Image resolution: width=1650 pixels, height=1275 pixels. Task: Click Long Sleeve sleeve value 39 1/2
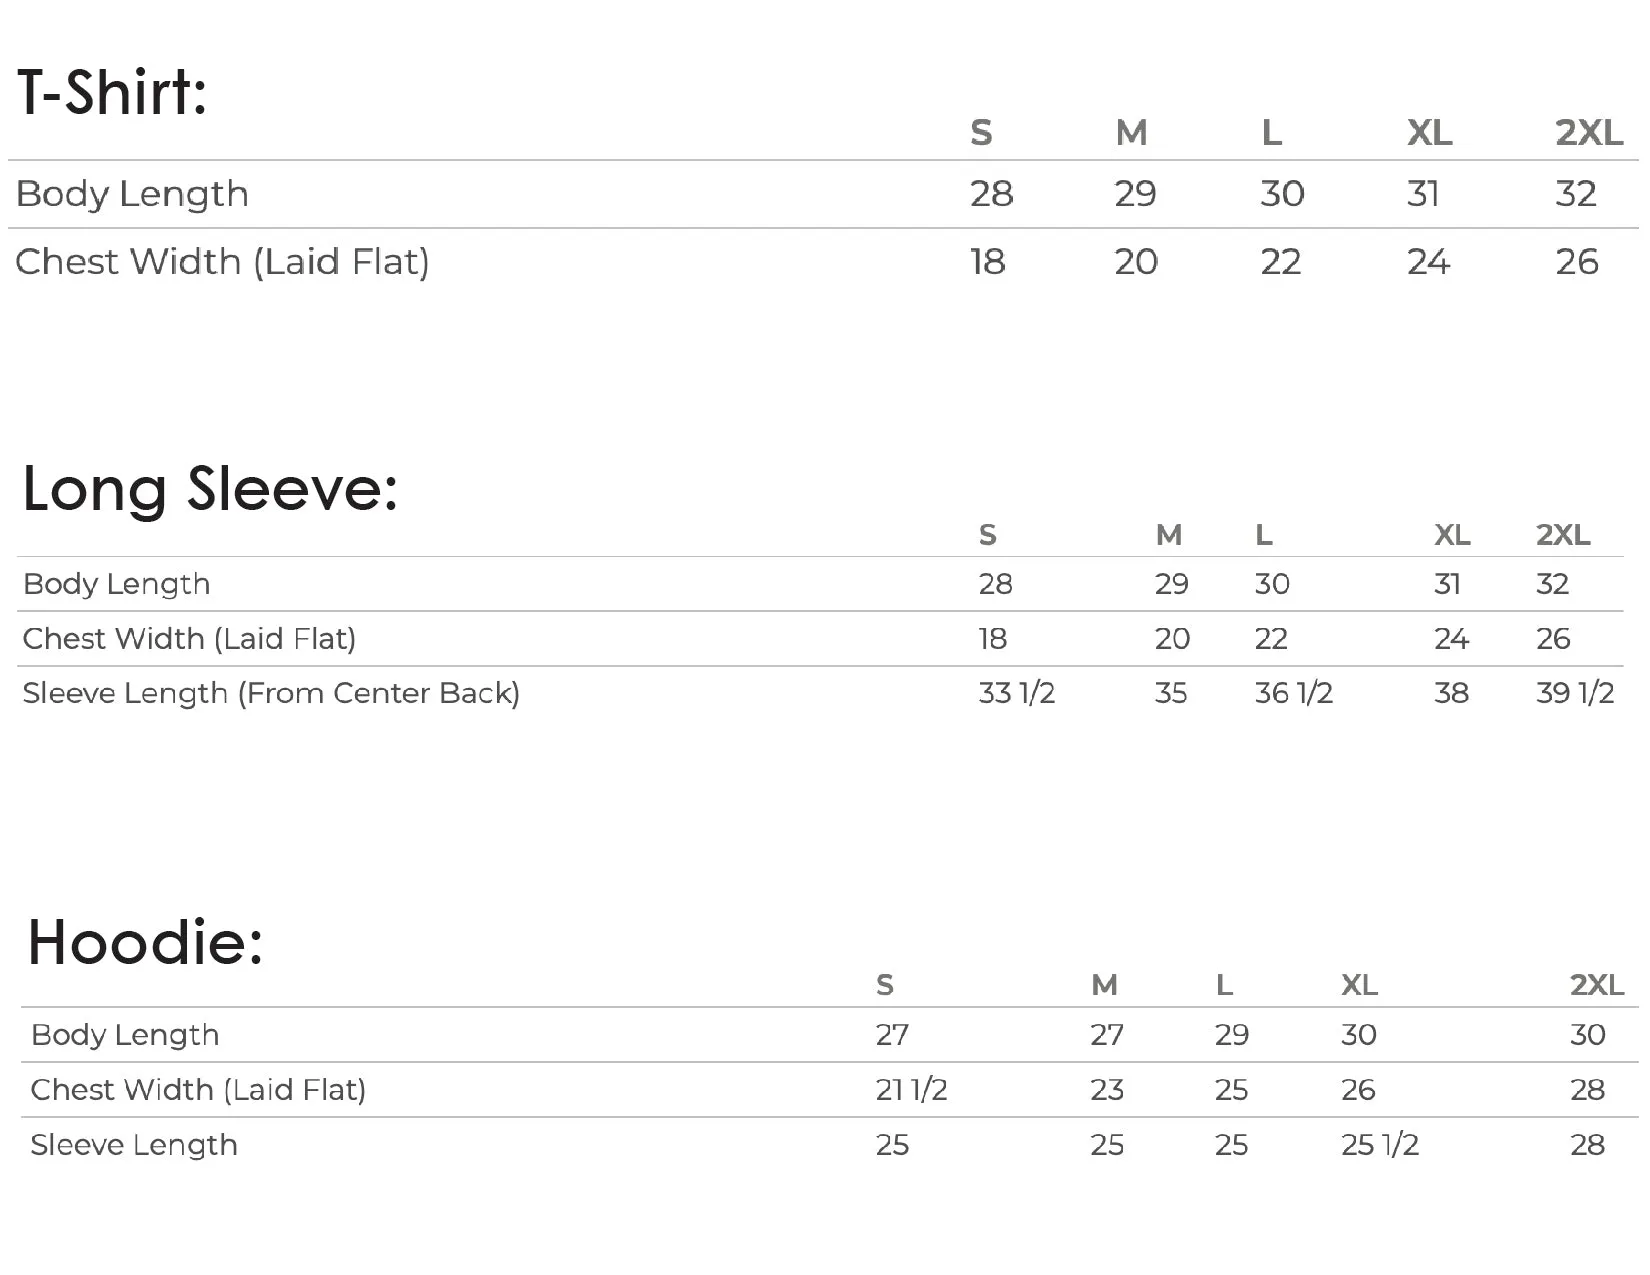(1575, 693)
